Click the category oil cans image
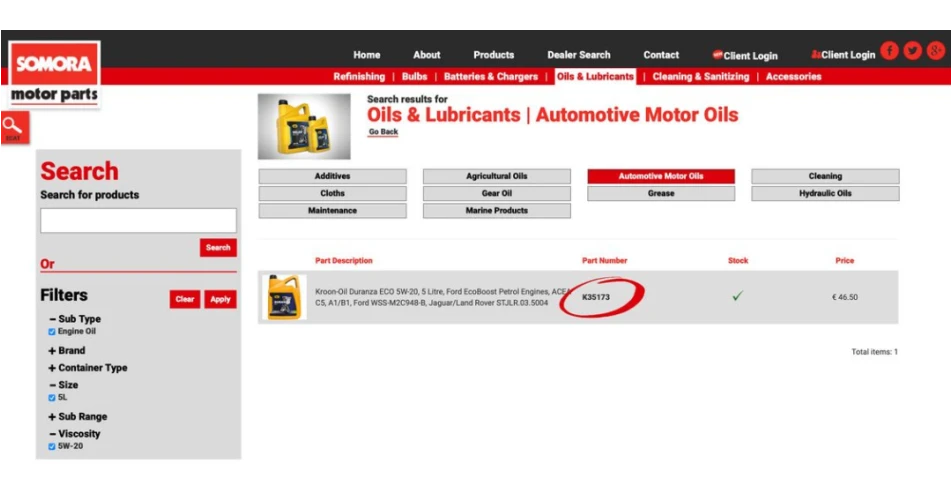952x500 pixels. point(304,126)
